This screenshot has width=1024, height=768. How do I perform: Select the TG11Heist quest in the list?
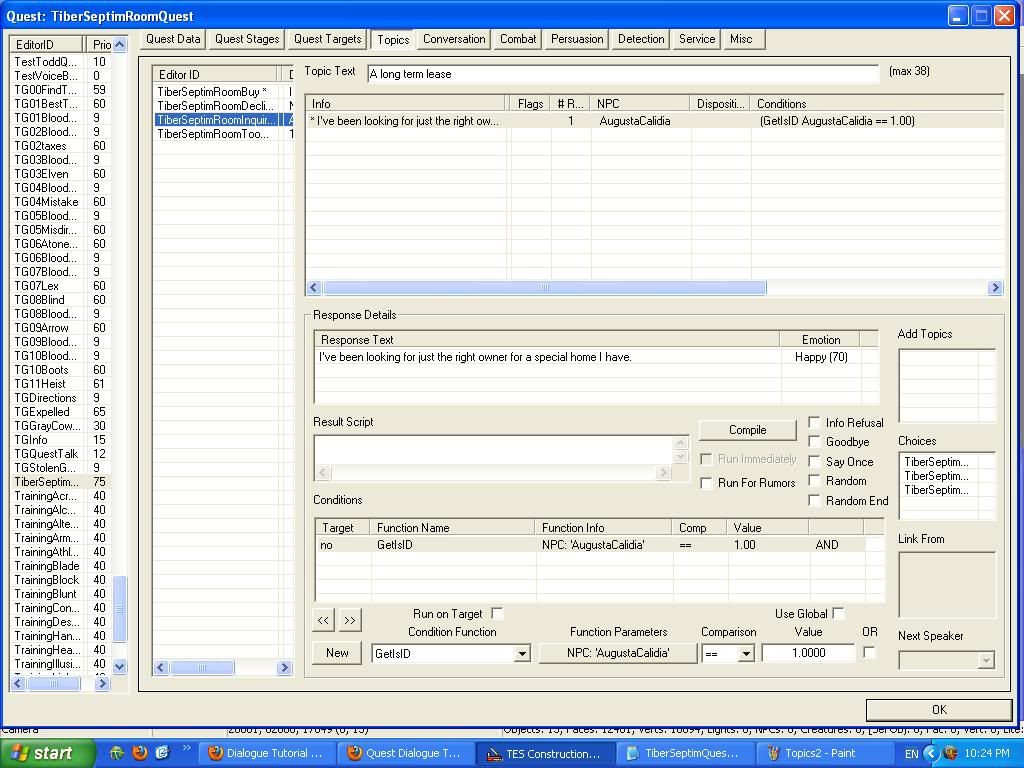coord(61,384)
